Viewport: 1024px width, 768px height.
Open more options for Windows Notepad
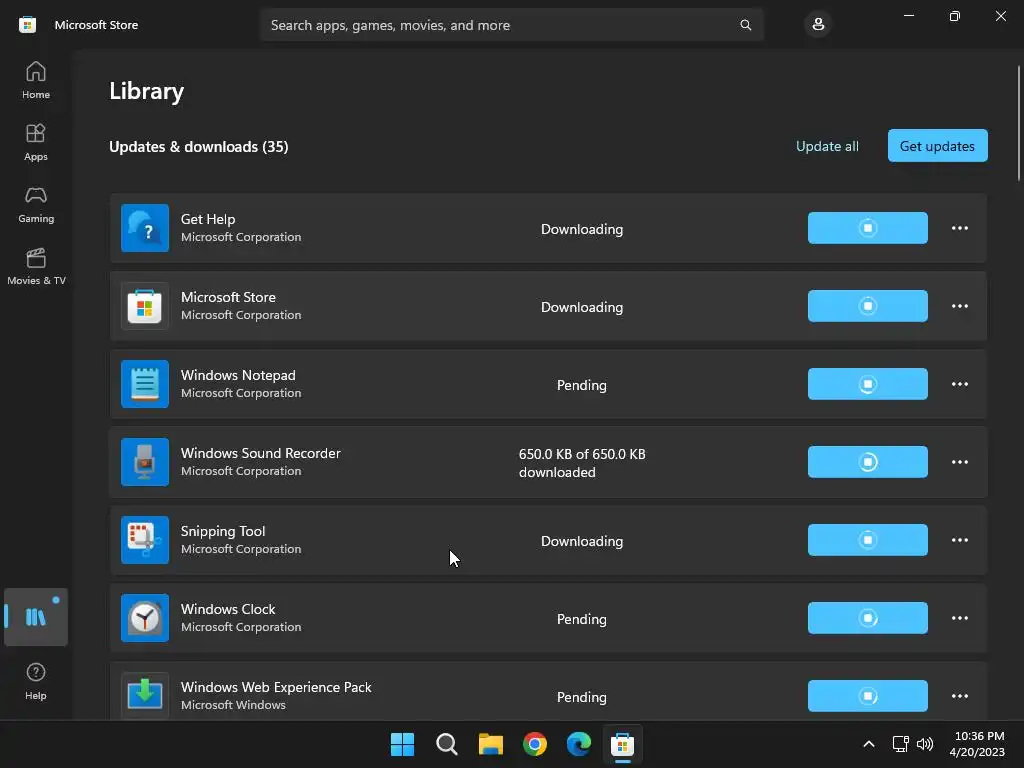tap(959, 384)
